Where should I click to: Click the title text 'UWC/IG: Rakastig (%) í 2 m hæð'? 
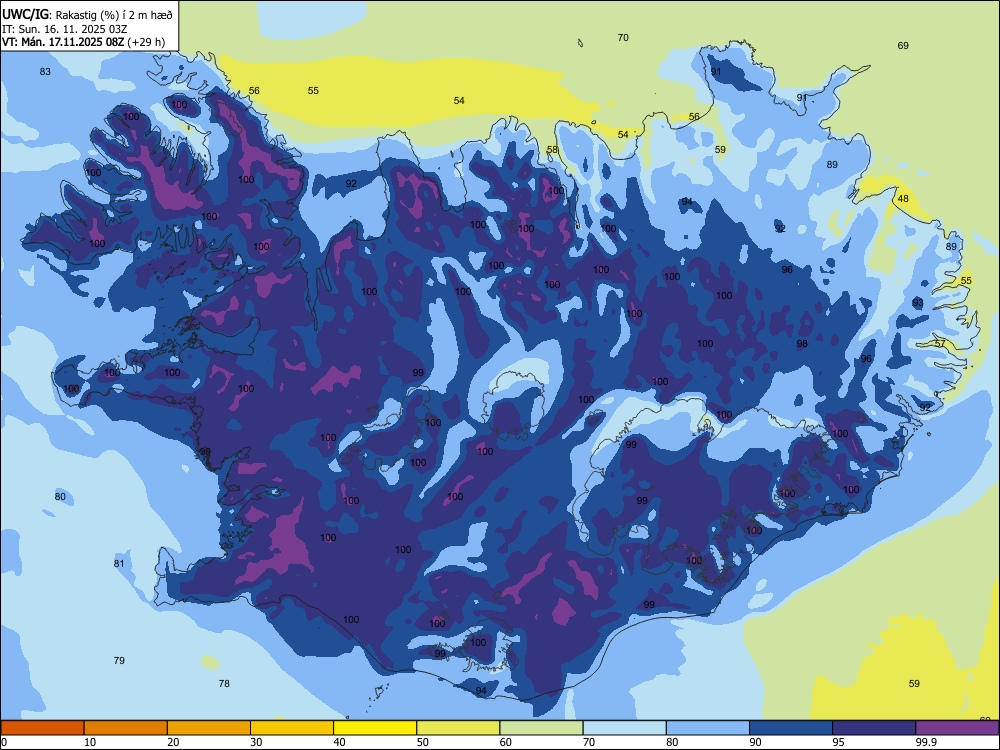coord(87,14)
